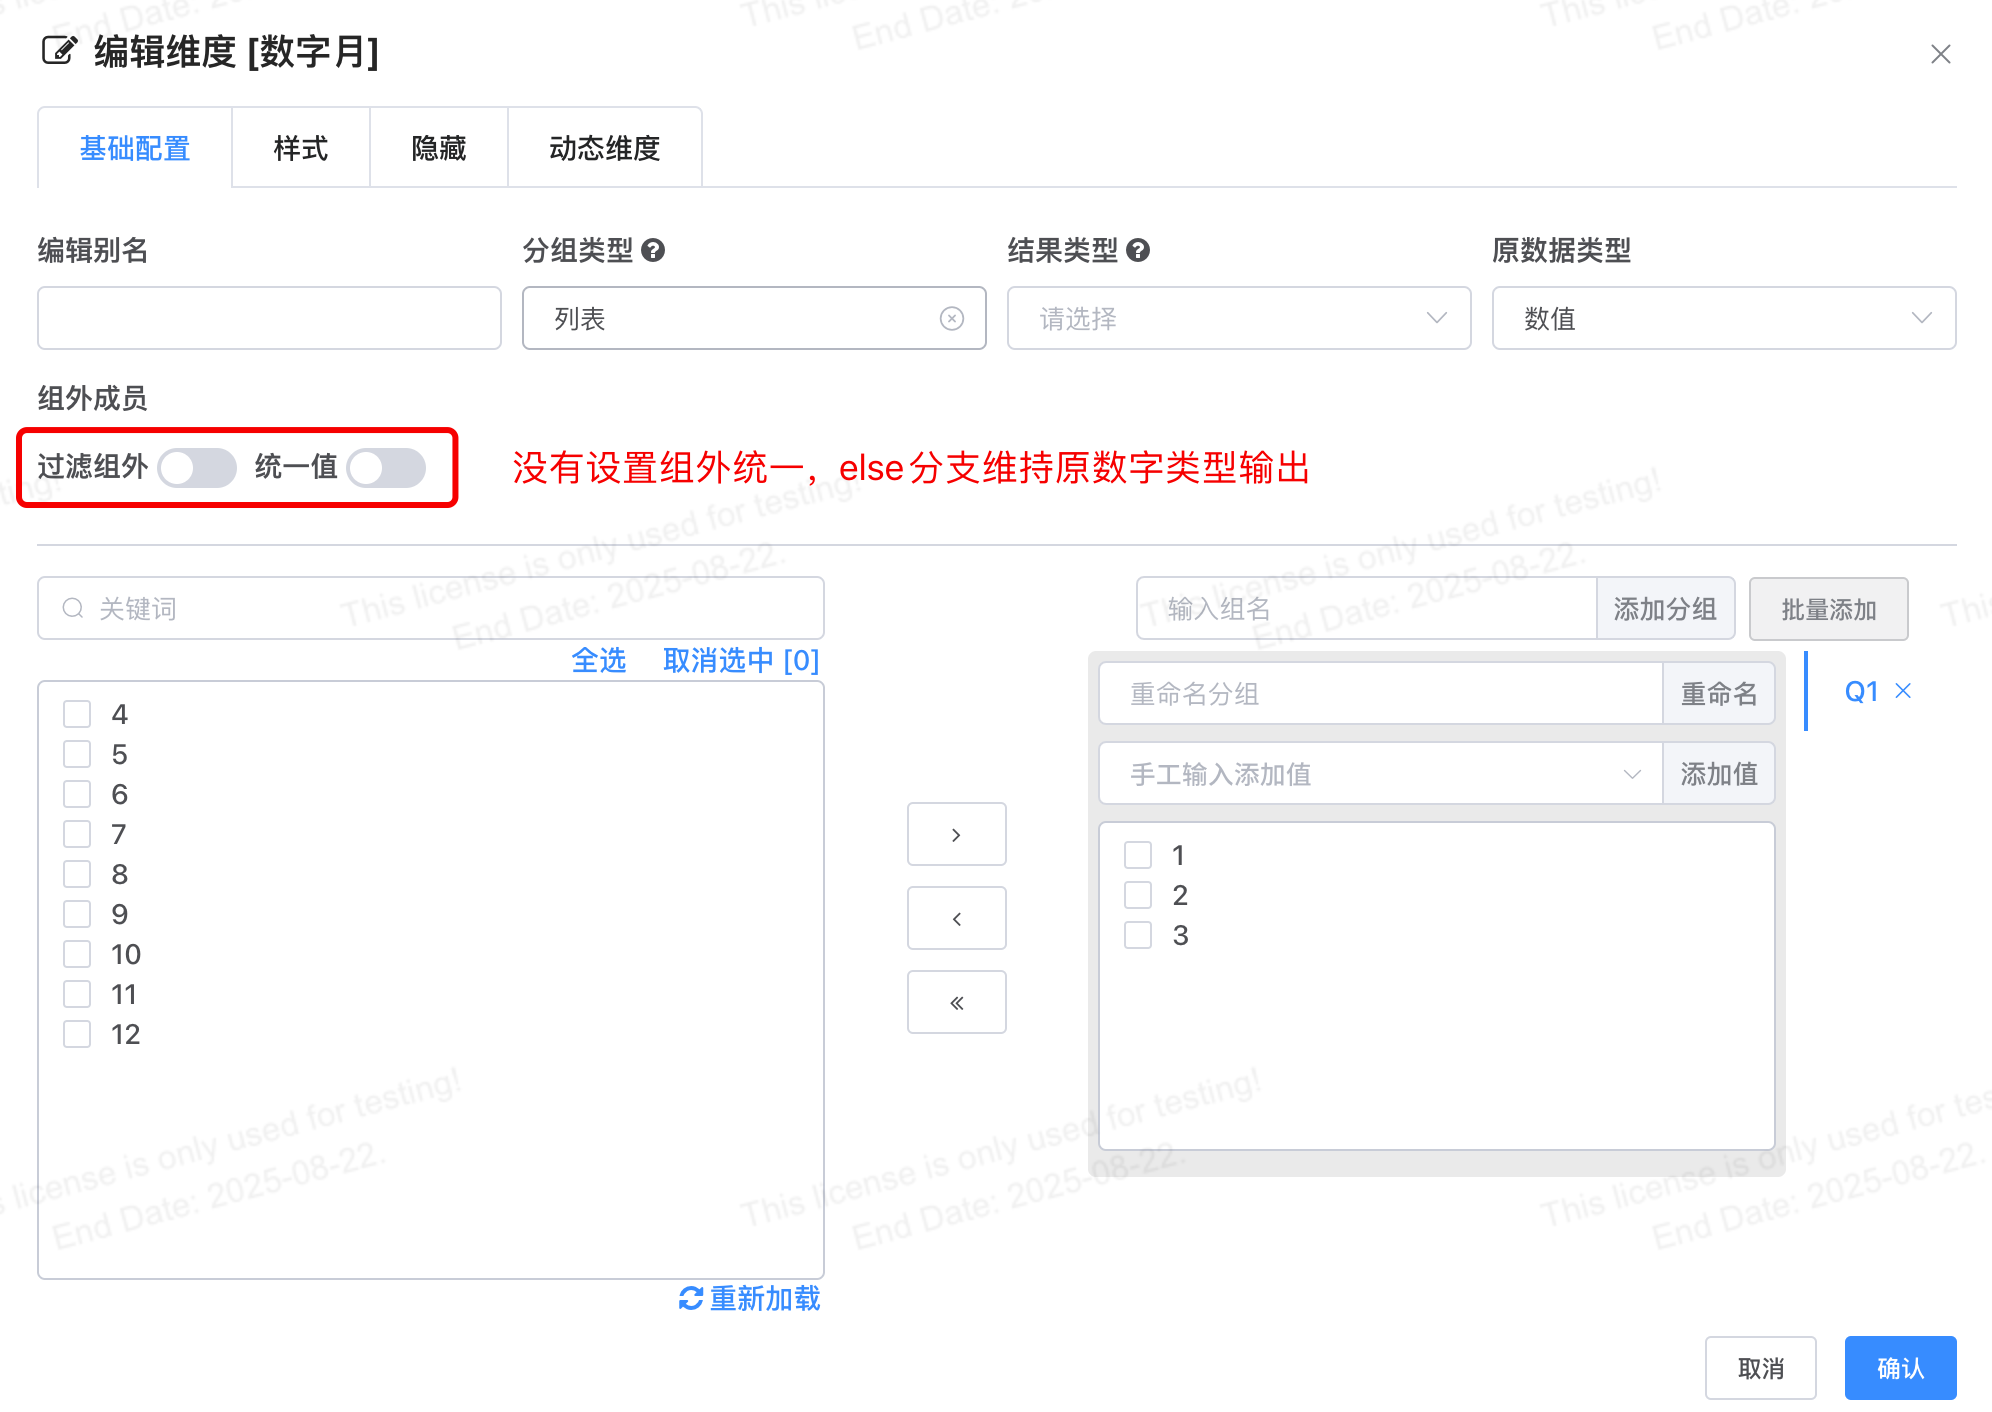1992x1412 pixels.
Task: Open the 动态维度 tab
Action: [604, 148]
